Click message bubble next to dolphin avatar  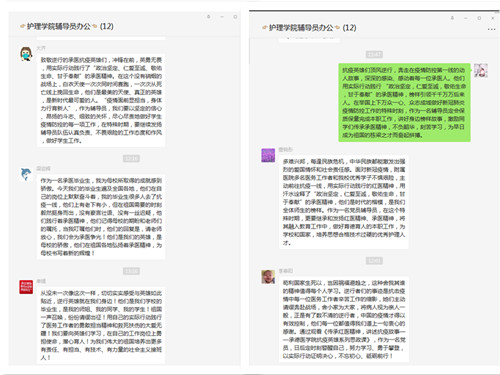(x=101, y=217)
